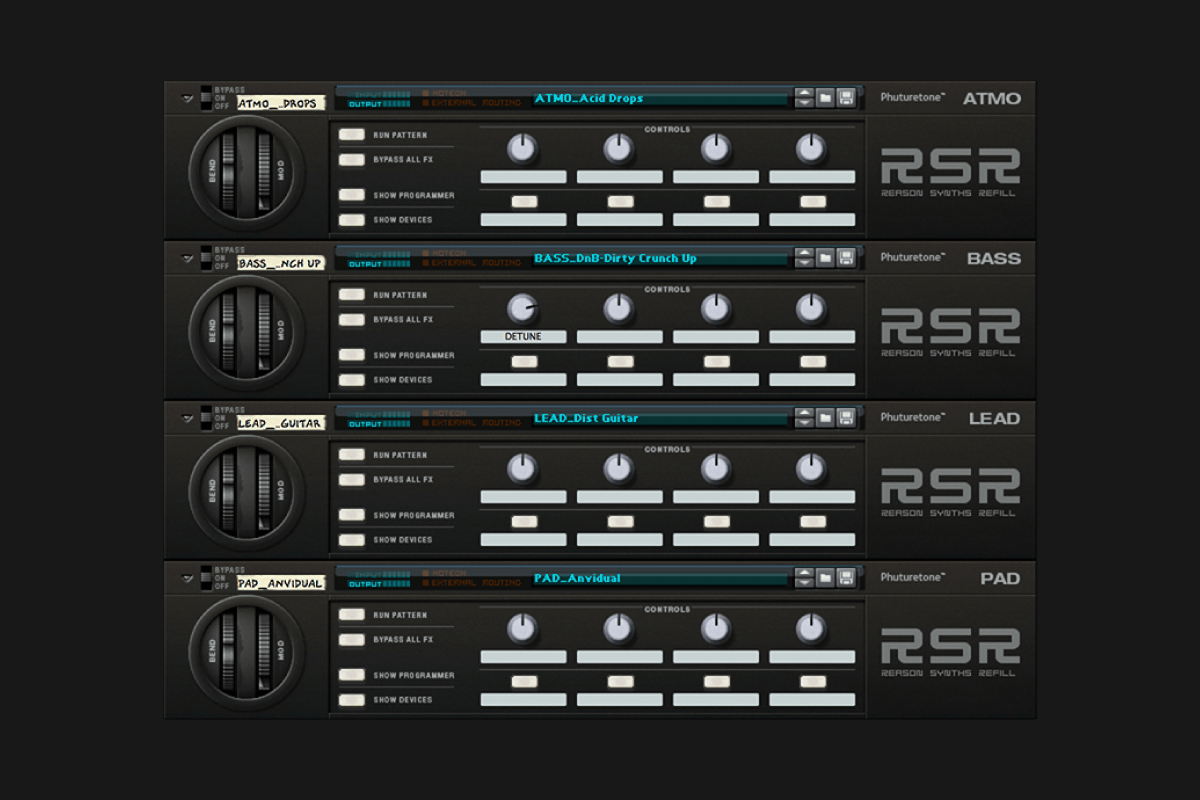Collapse the PAD device using its triangle

click(187, 579)
